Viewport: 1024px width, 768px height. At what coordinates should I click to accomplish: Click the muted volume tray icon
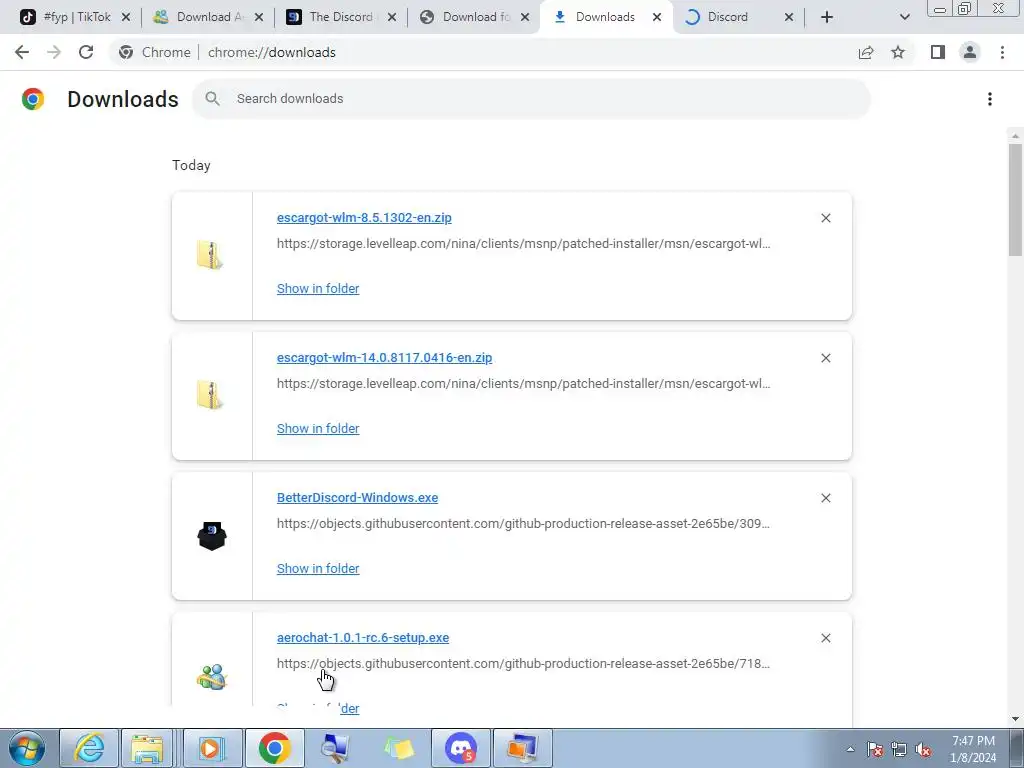tap(923, 750)
